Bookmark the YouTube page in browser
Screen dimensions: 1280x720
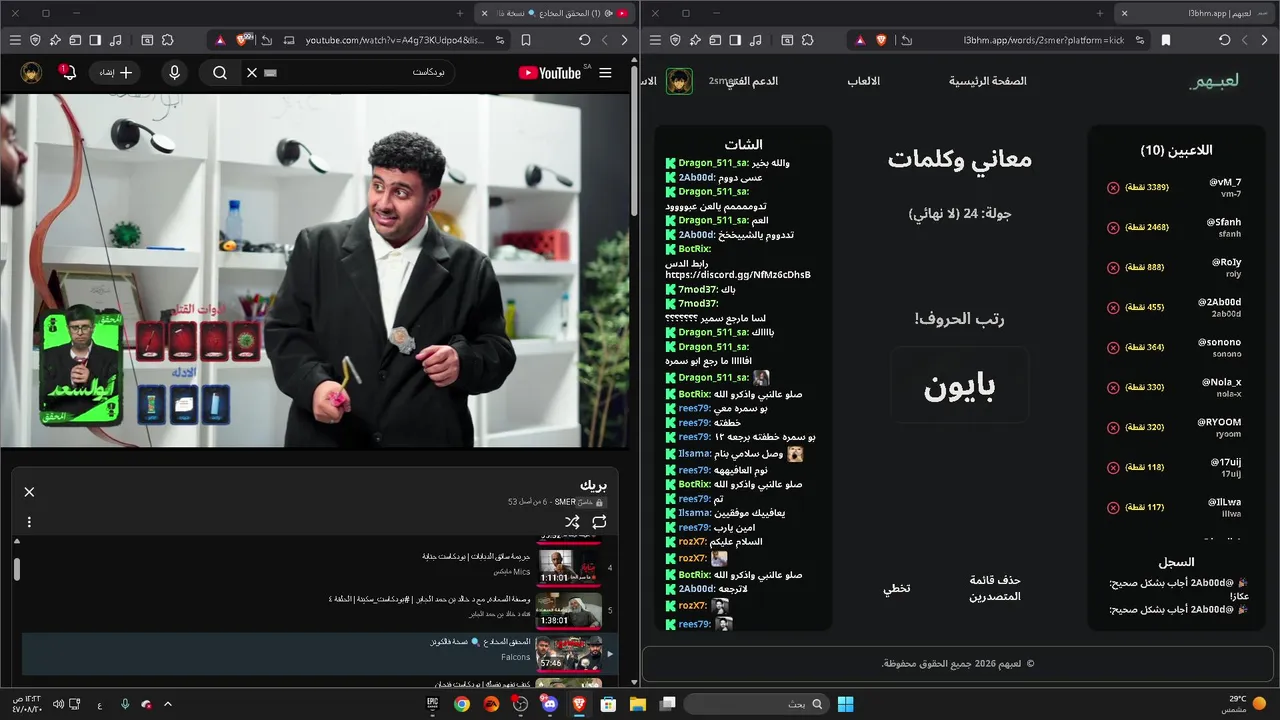pos(526,40)
